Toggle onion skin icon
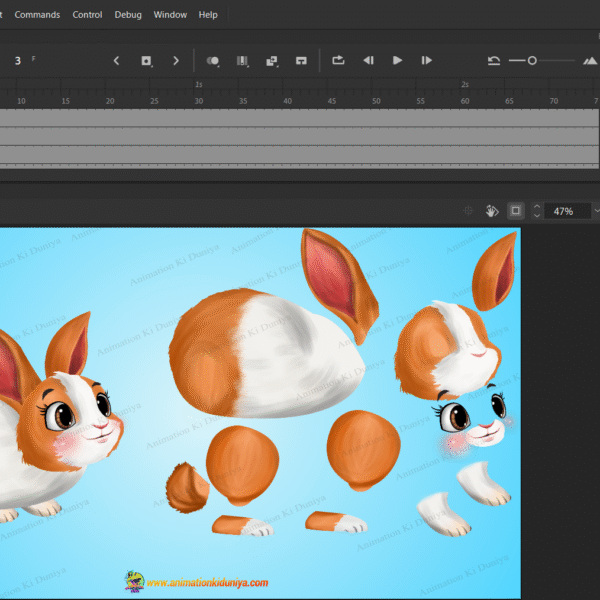 213,60
